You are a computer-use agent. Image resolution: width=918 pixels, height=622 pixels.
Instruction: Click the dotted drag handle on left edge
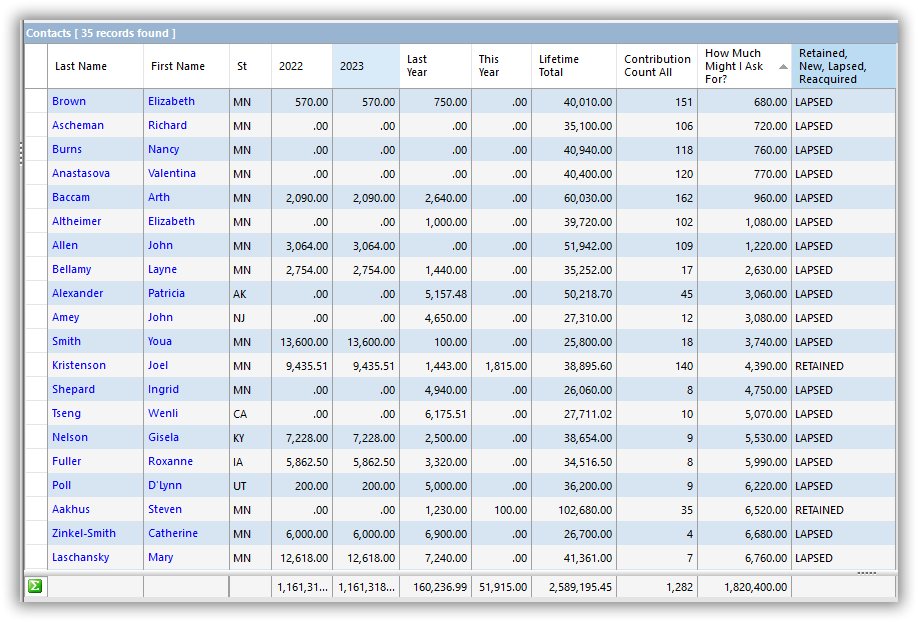coord(21,152)
